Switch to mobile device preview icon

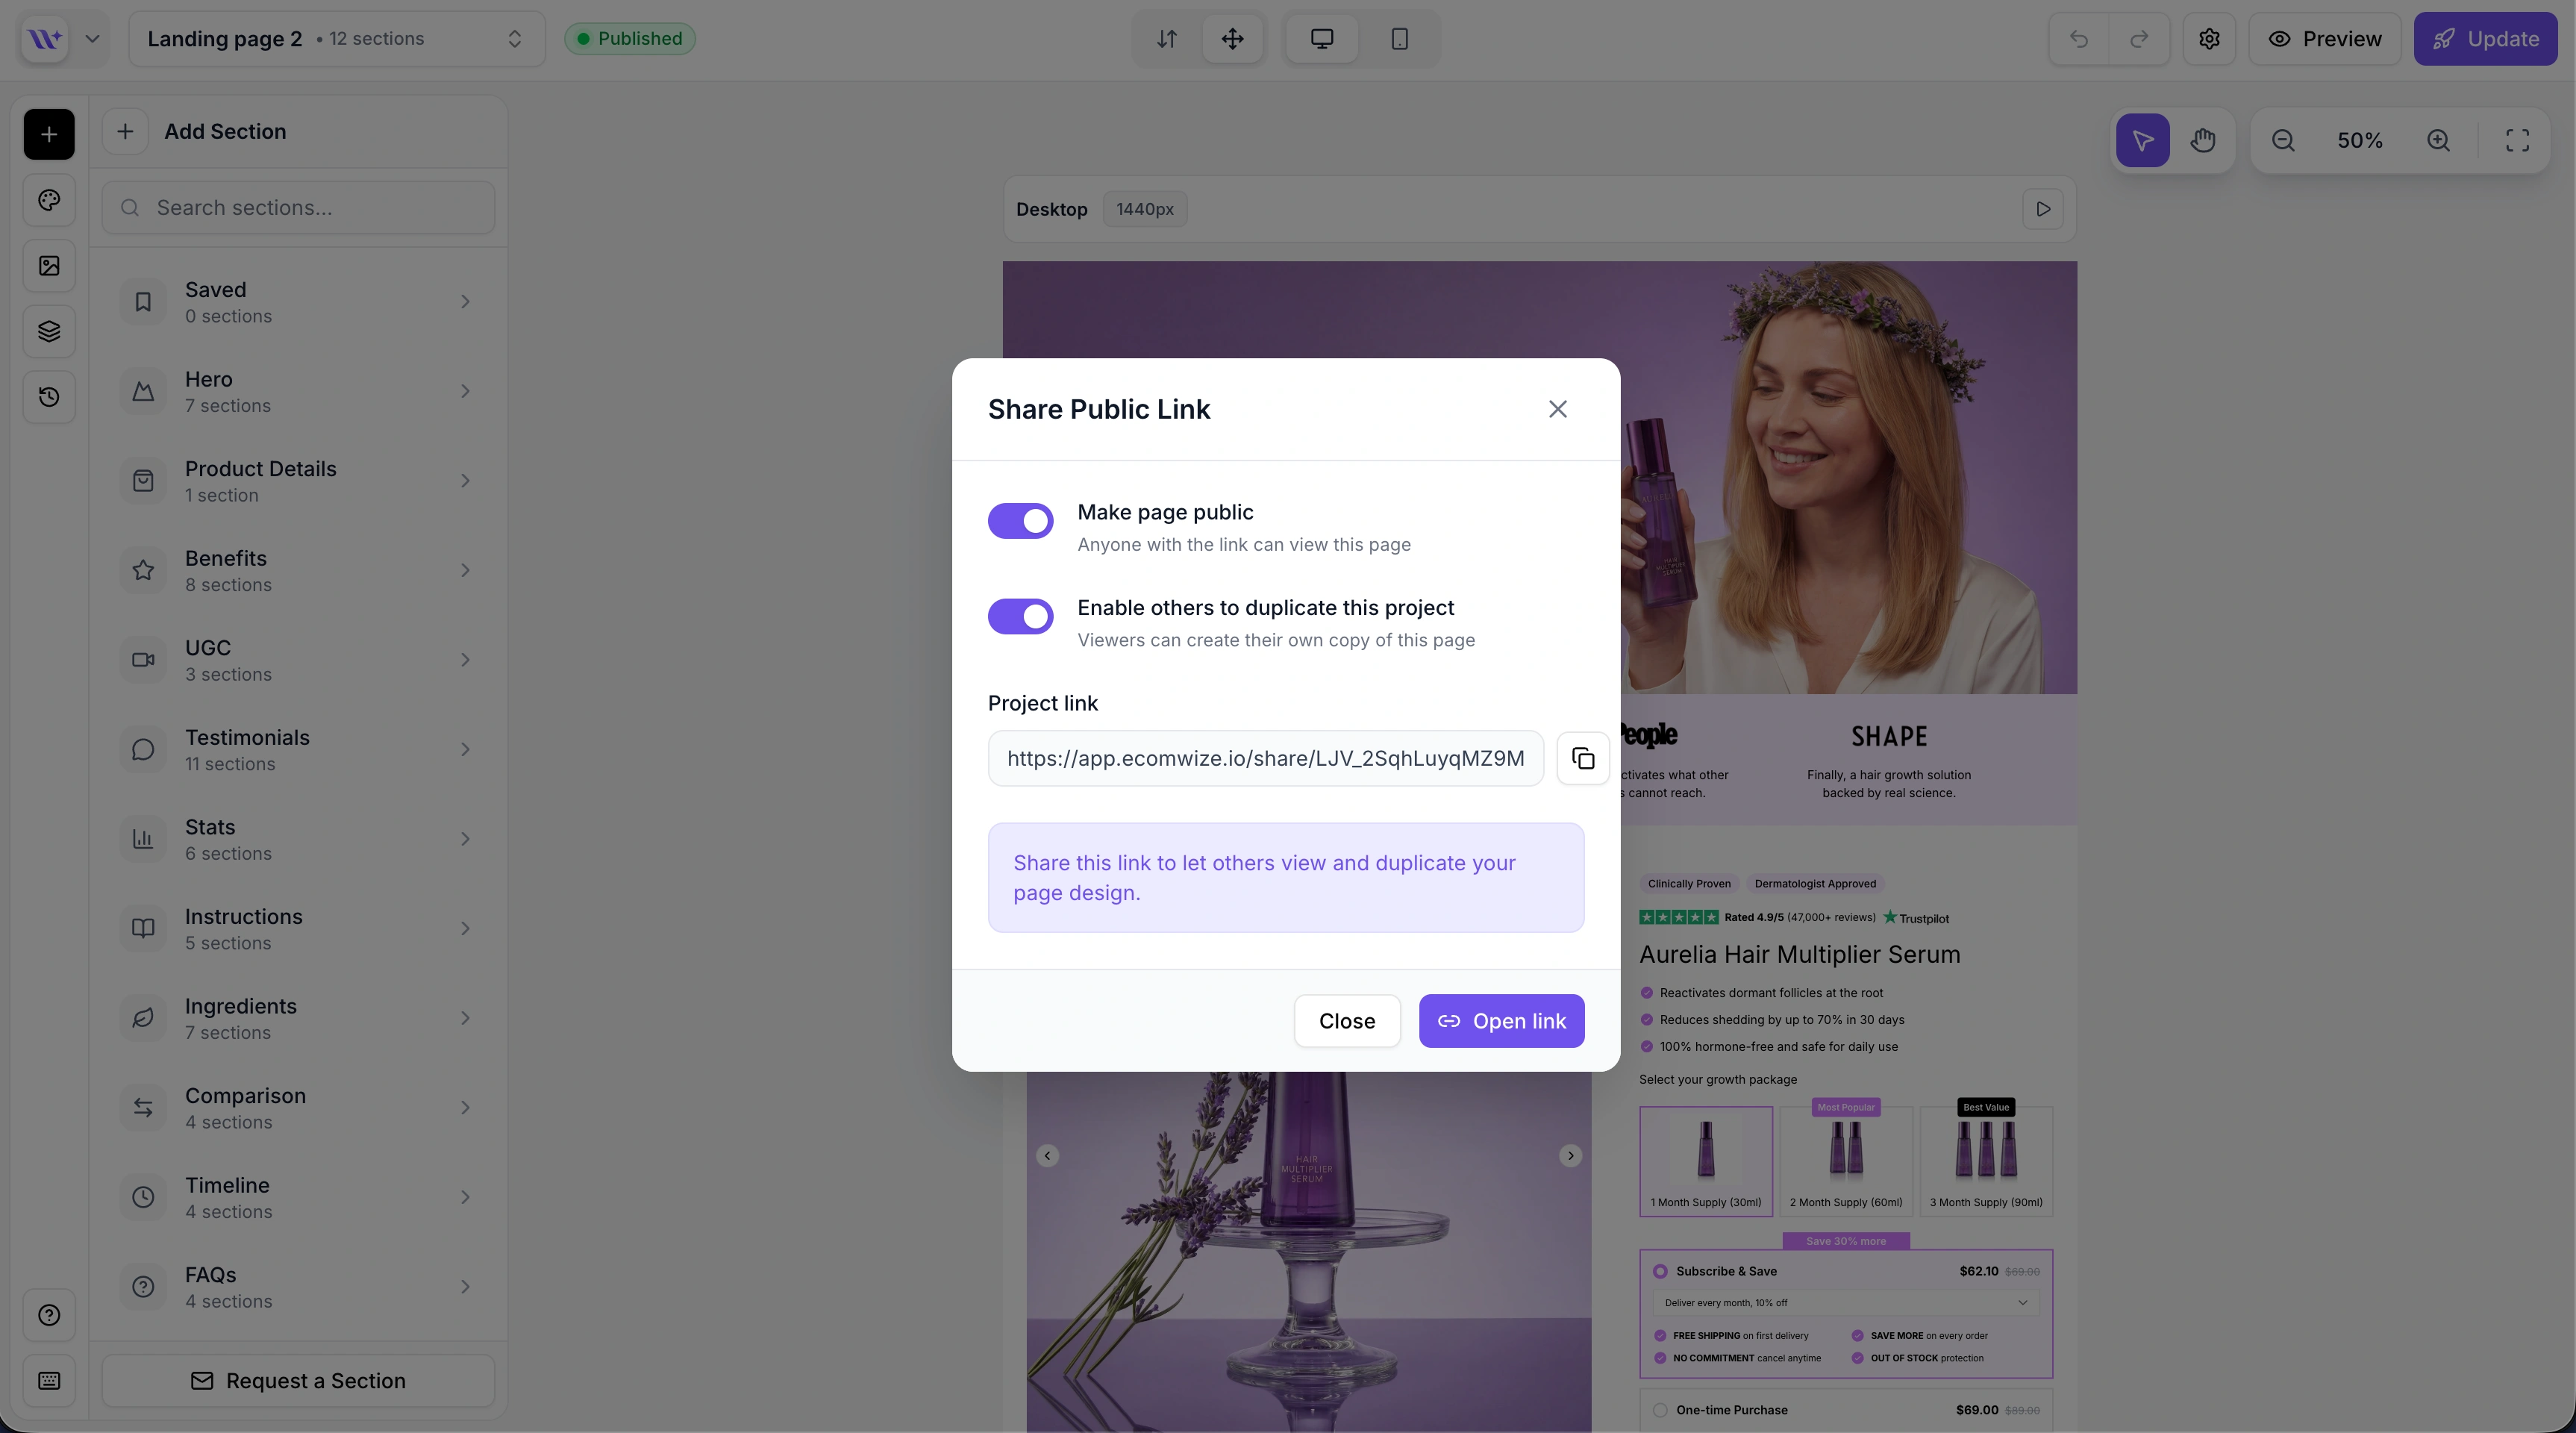click(1399, 39)
